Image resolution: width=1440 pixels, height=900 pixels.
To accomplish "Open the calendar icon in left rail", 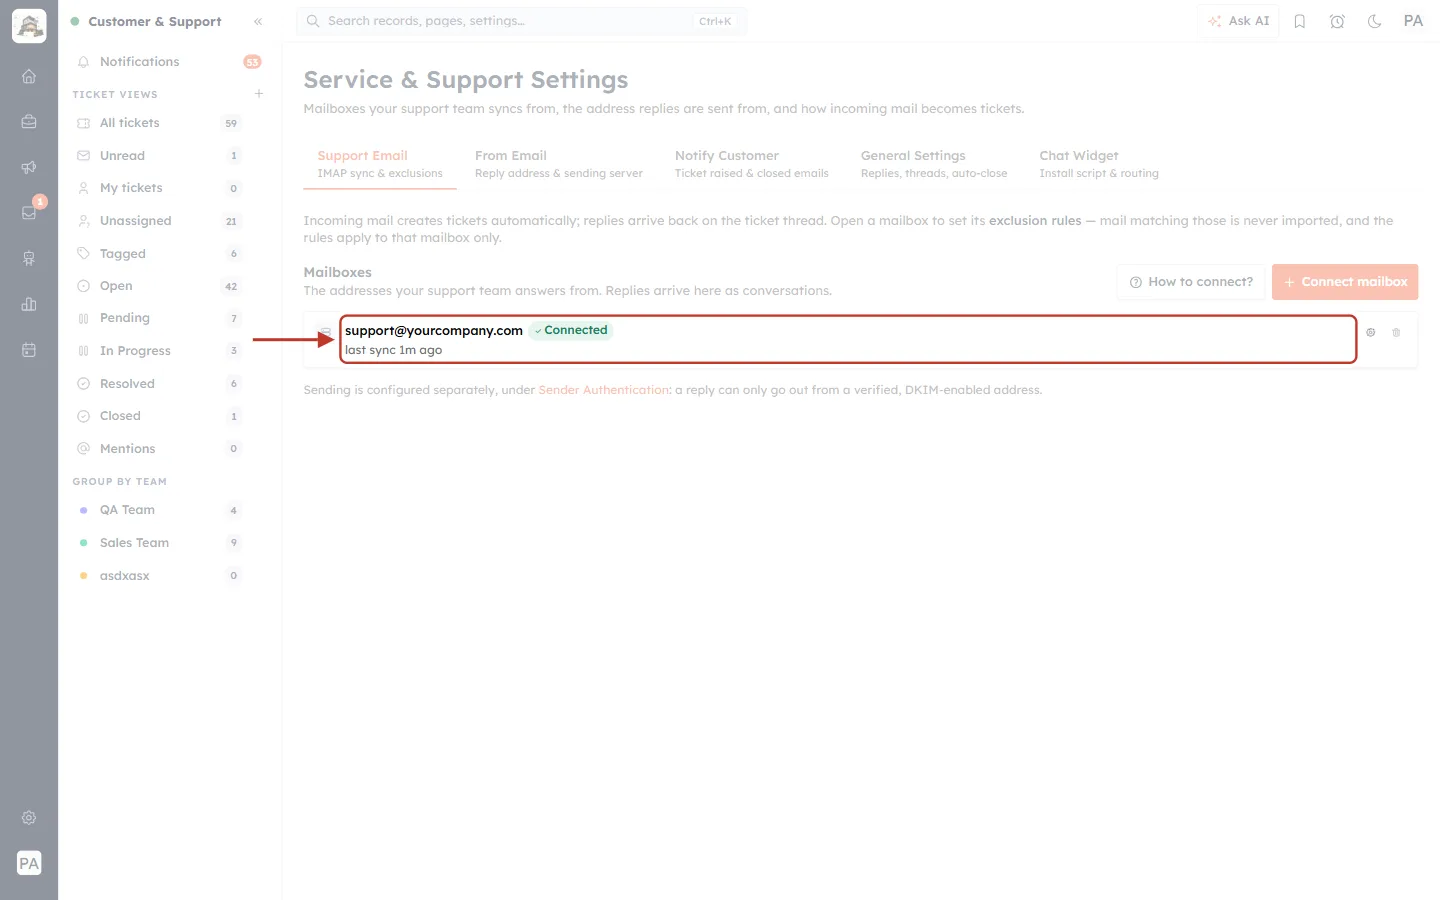I will click(29, 350).
